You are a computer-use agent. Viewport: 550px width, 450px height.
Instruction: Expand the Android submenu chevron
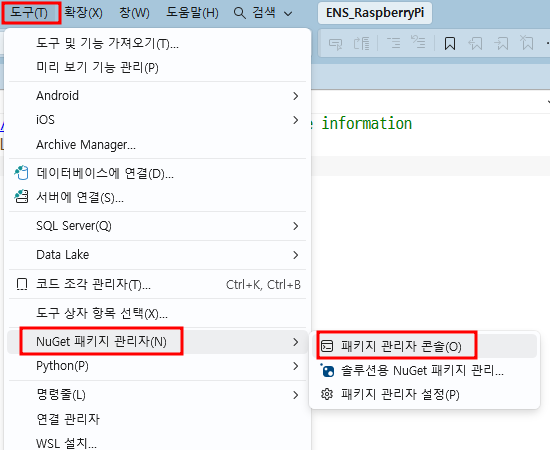pos(296,96)
